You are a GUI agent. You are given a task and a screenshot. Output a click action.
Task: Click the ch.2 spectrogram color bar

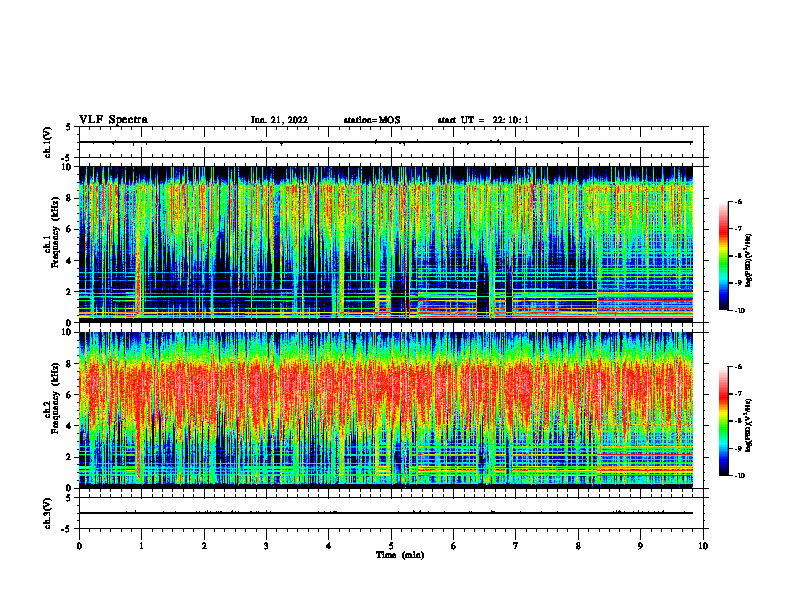(724, 421)
